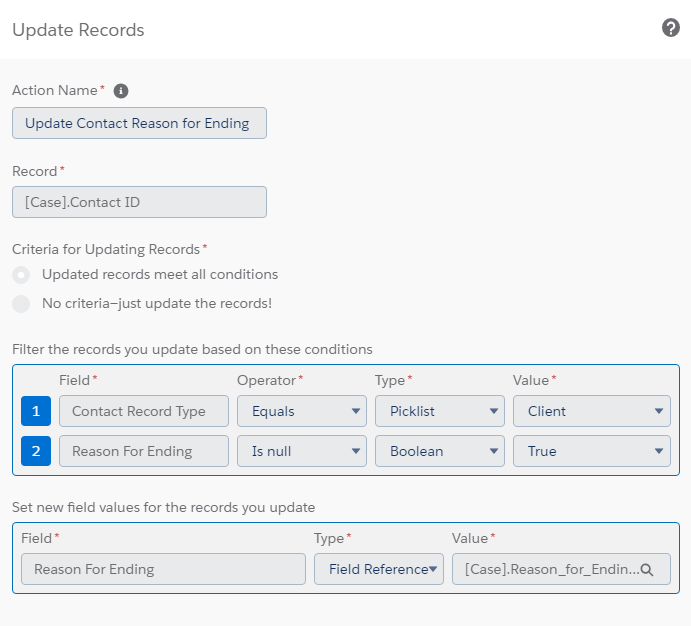This screenshot has height=626, width=691.
Task: Click the Action Name info icon
Action: tap(121, 91)
